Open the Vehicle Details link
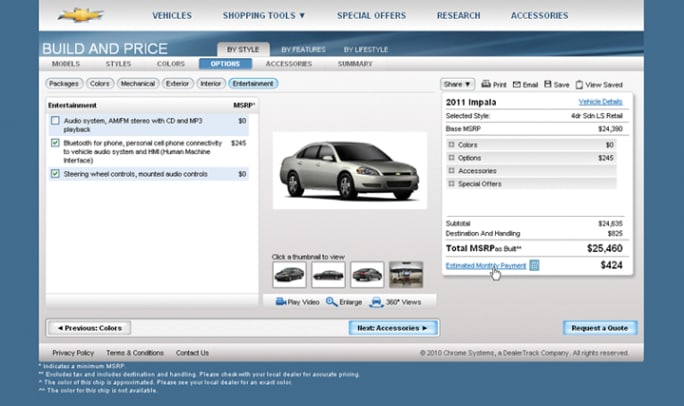This screenshot has height=406, width=684. 600,102
